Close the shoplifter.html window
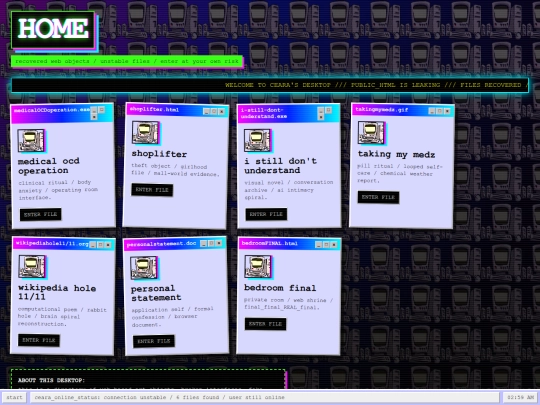Viewport: 540px width, 405px height. coord(221,112)
